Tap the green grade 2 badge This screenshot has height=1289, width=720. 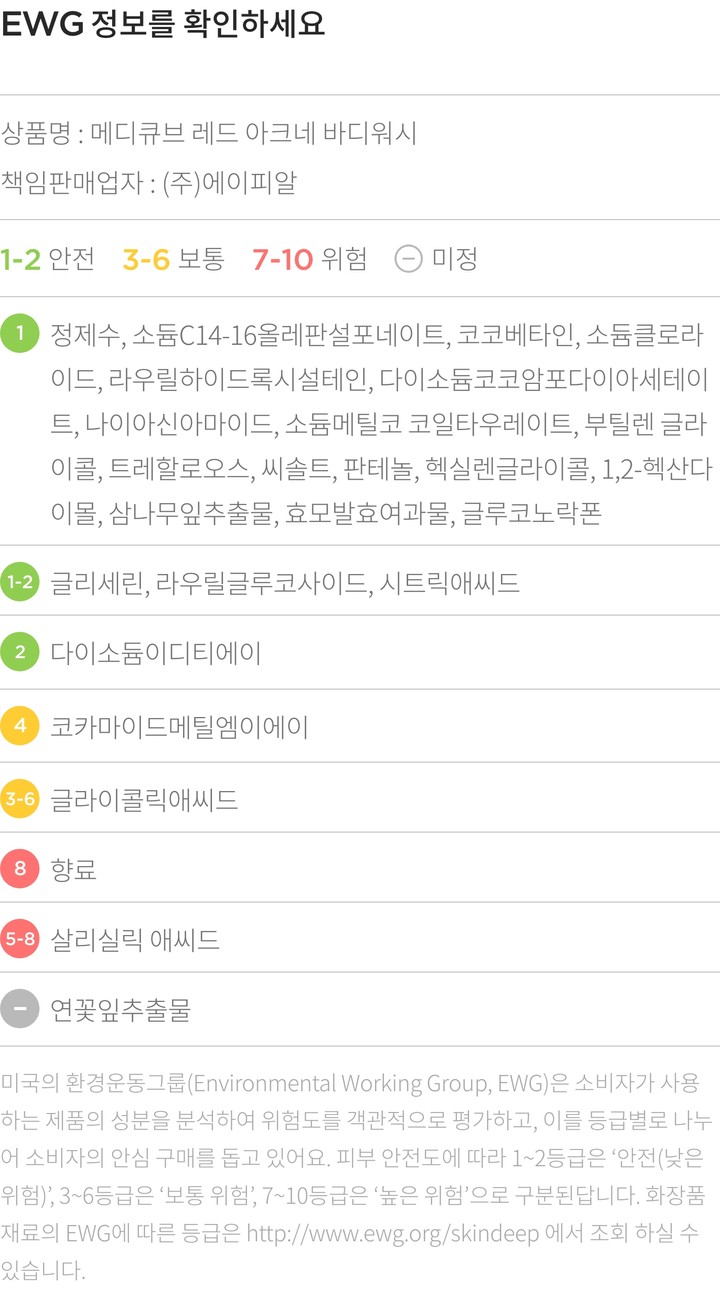tap(20, 653)
